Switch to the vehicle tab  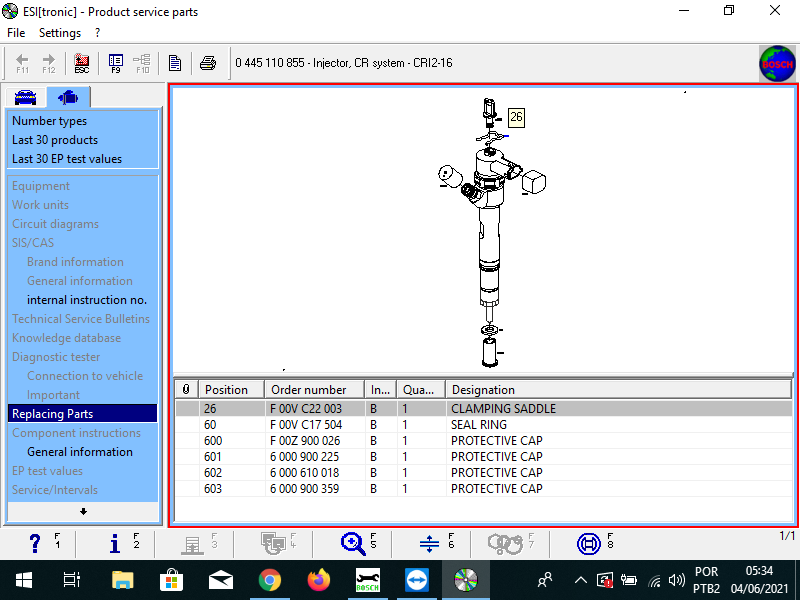coord(24,97)
